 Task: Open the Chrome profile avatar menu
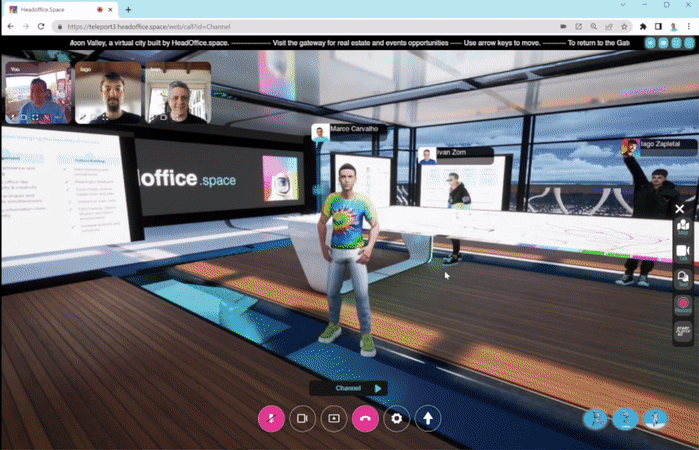(674, 27)
